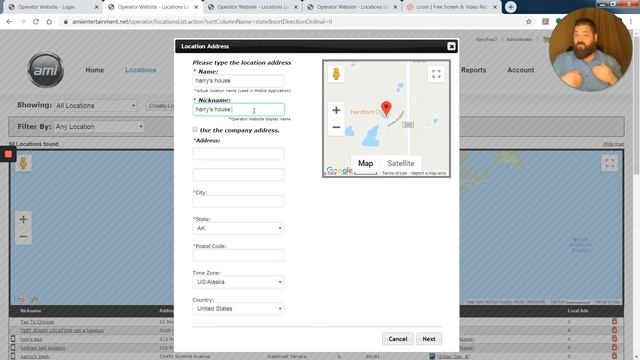The width and height of the screenshot is (640, 360).
Task: Bookmark this page with star icon
Action: point(529,22)
